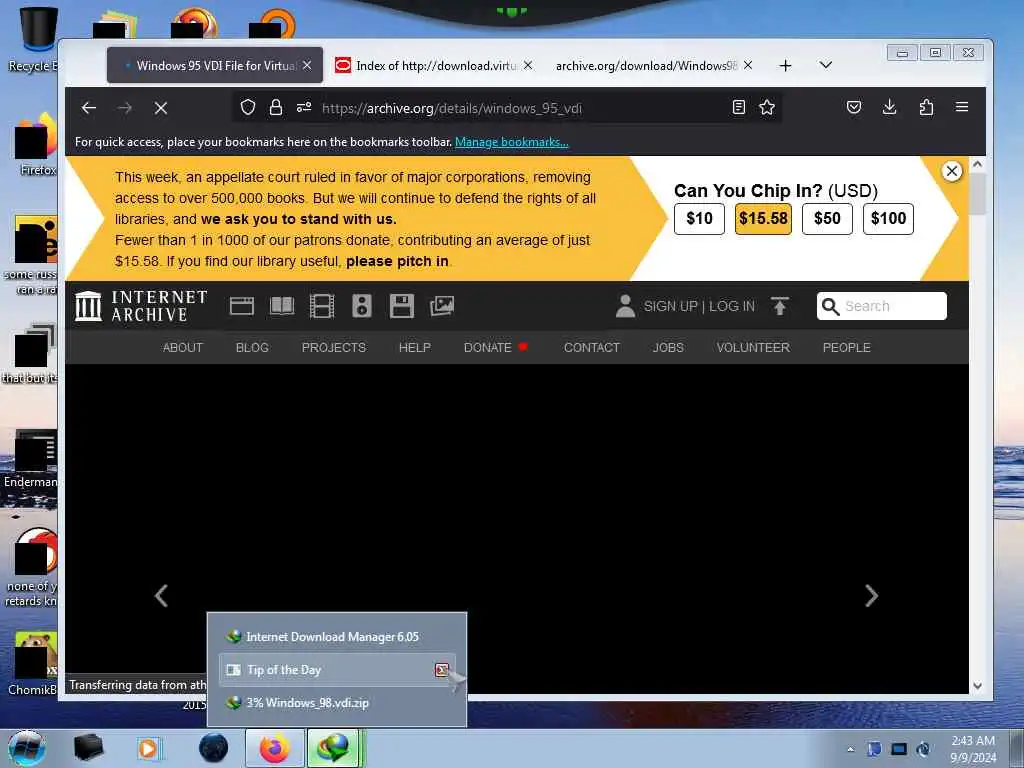Stop loading the page with the X button
The height and width of the screenshot is (768, 1024).
pos(161,108)
